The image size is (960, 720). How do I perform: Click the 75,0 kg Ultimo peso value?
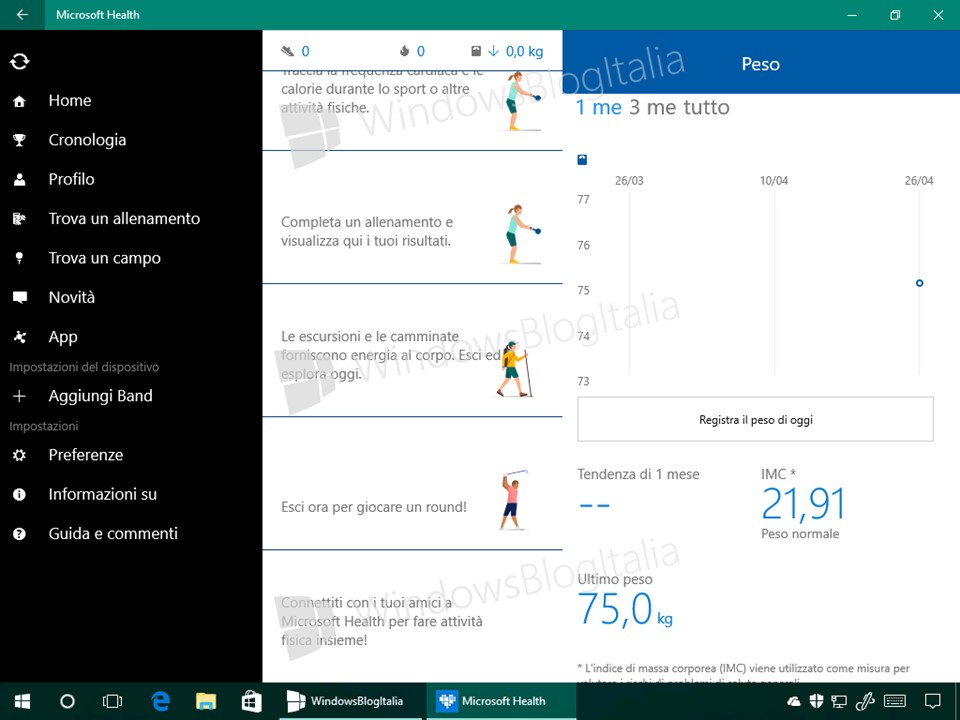(x=625, y=609)
